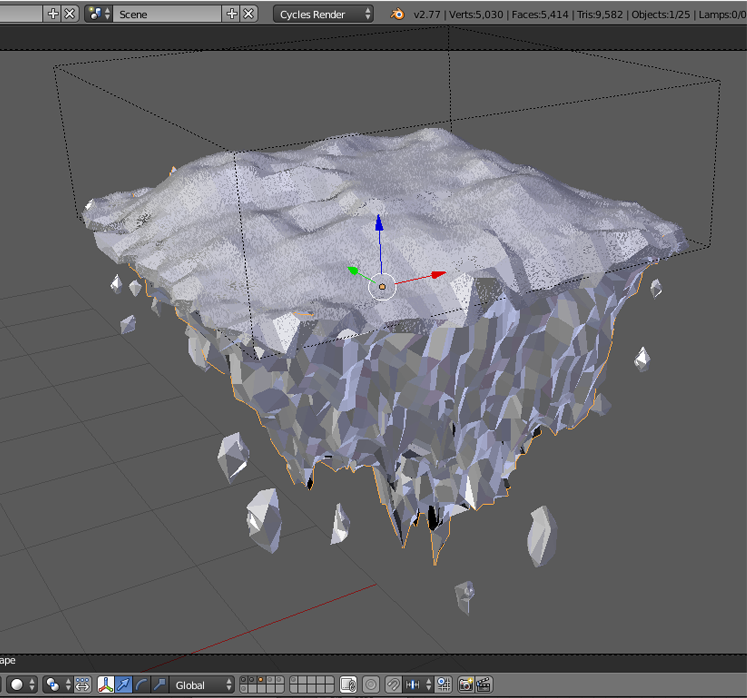Image resolution: width=747 pixels, height=698 pixels.
Task: Delete the scene with X after Scene field
Action: click(x=248, y=14)
